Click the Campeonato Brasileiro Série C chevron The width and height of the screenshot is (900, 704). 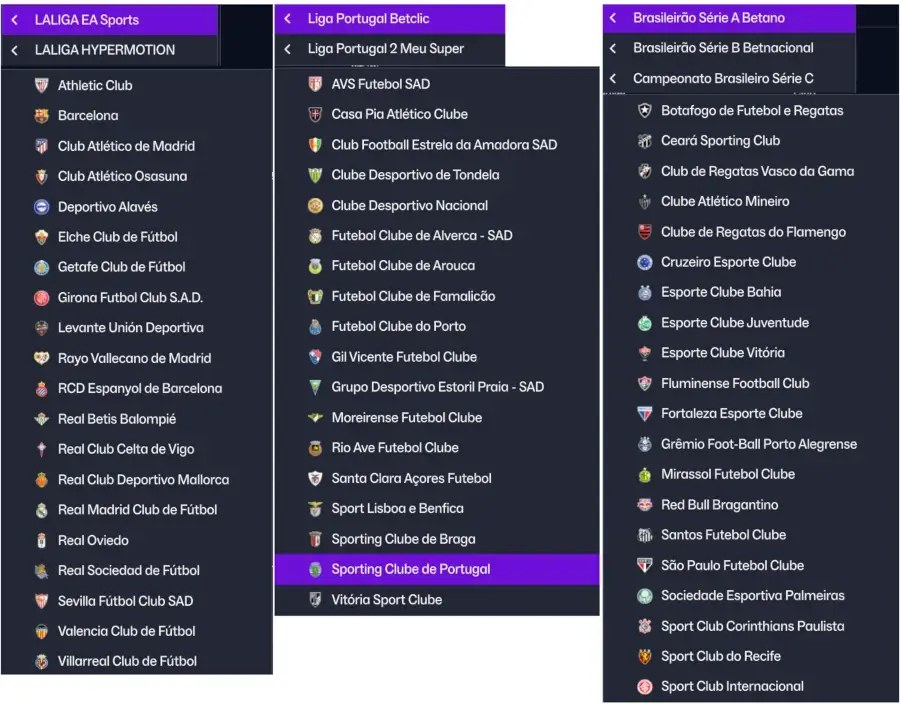coord(614,79)
